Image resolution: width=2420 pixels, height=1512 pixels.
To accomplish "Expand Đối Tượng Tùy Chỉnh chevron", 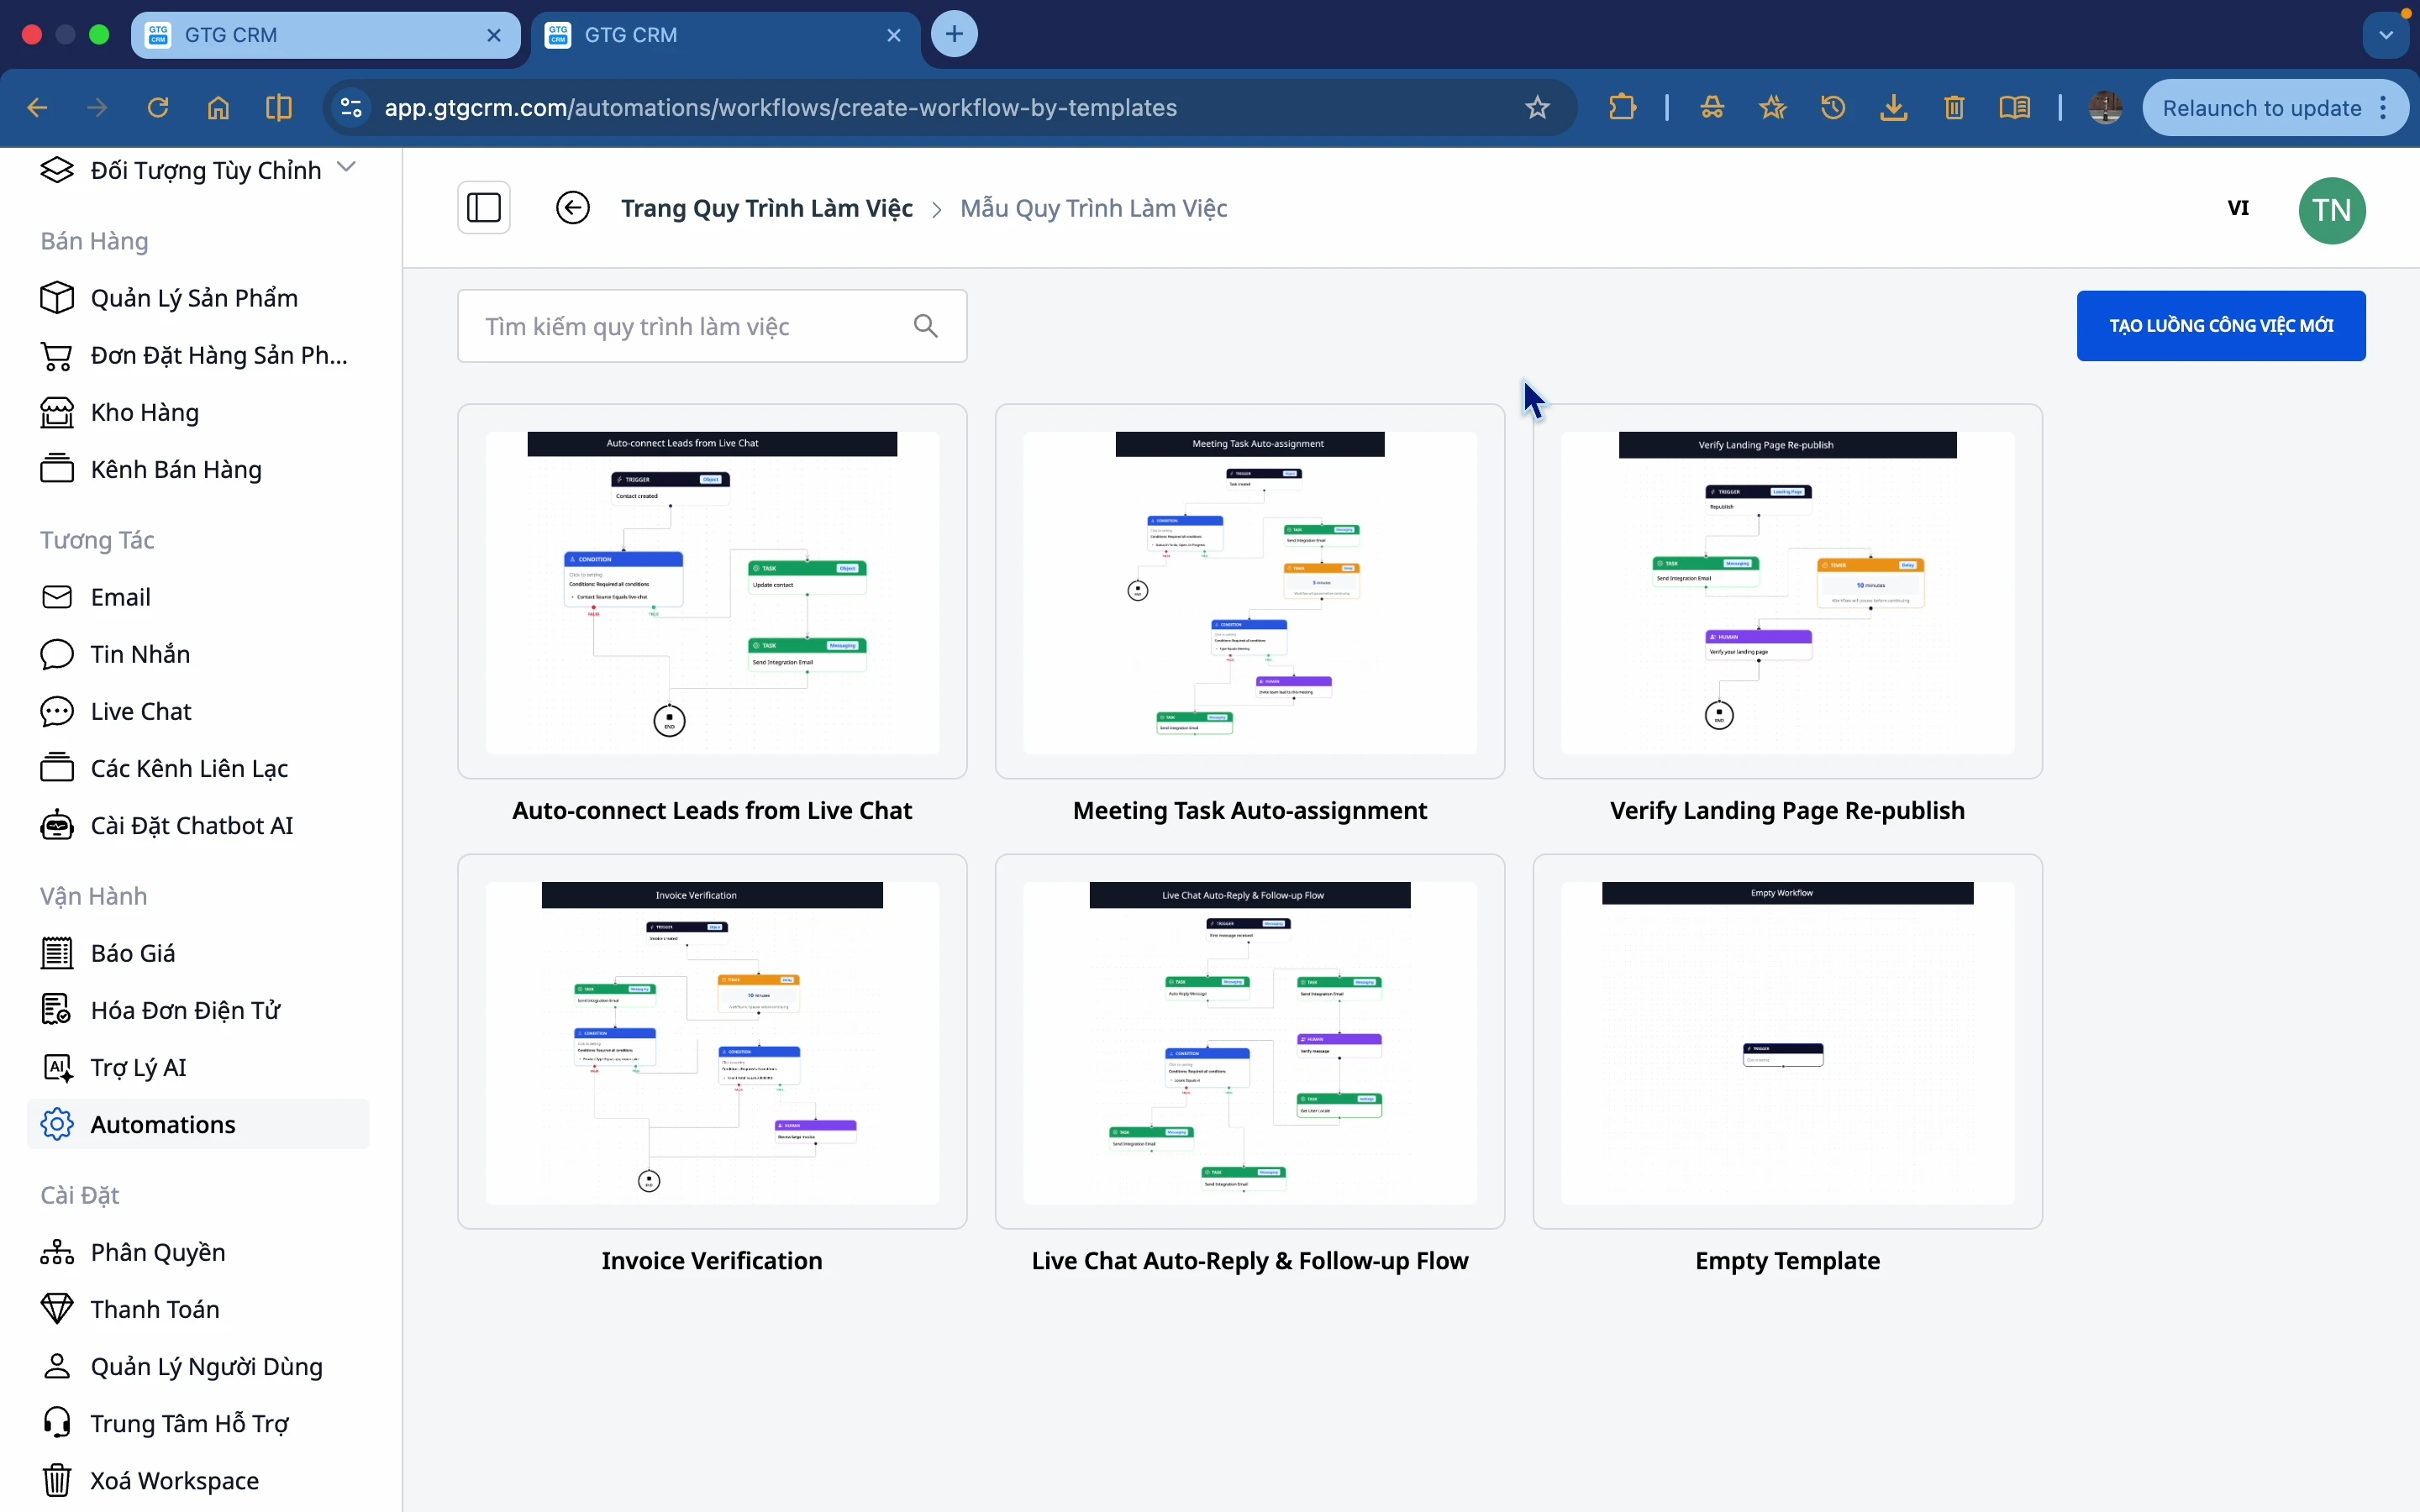I will click(347, 167).
